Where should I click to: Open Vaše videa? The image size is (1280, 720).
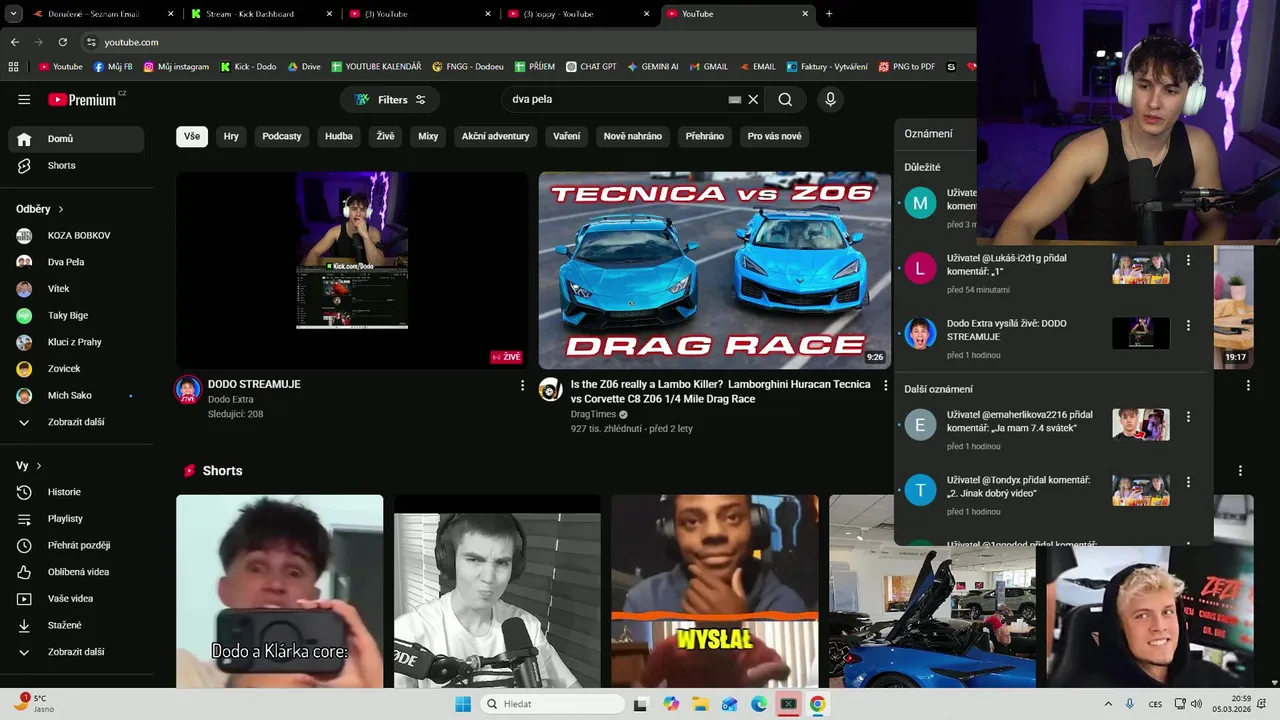point(76,598)
